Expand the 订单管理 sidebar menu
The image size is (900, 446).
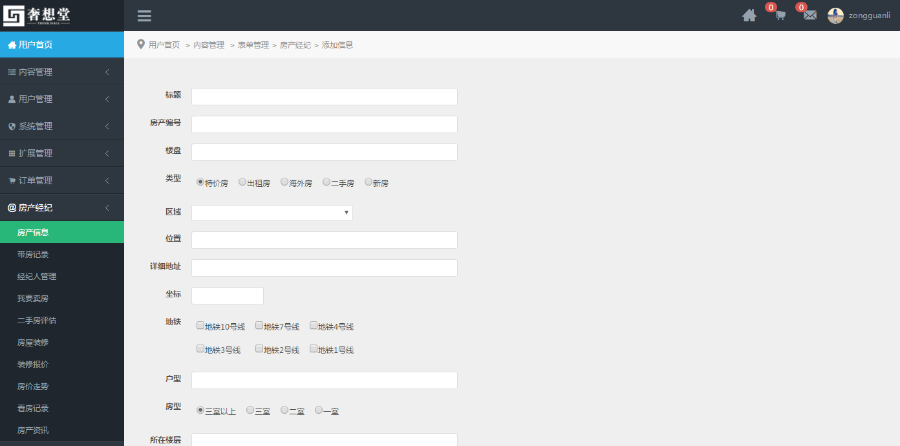click(x=62, y=180)
